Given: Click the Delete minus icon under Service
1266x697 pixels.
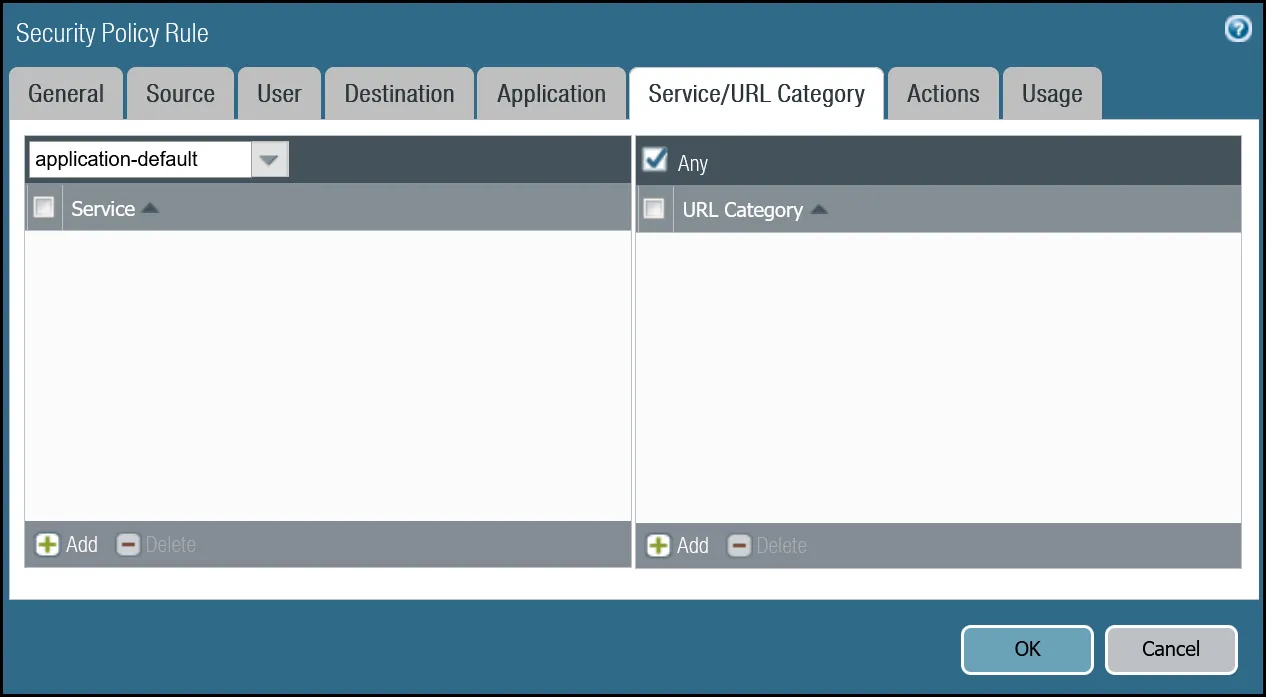Looking at the screenshot, I should click(128, 544).
